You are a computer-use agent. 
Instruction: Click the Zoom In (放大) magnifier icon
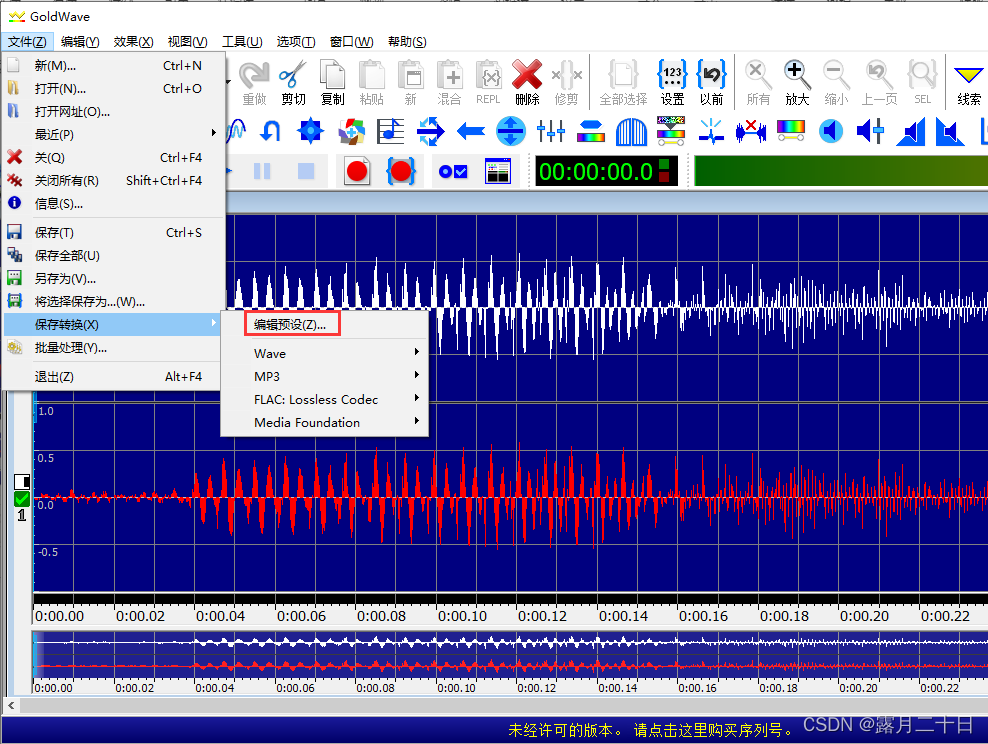pos(797,83)
